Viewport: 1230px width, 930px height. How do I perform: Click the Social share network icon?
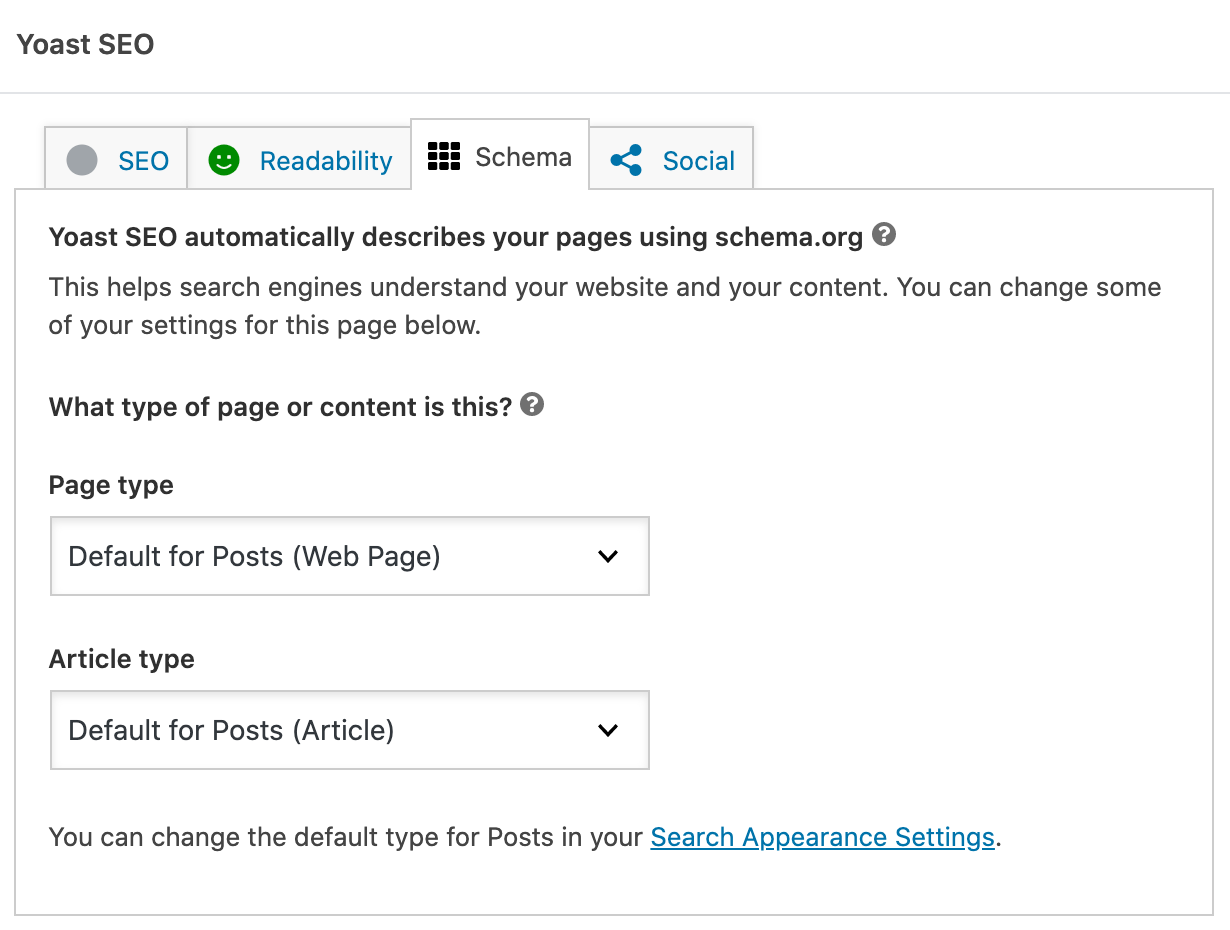[x=626, y=159]
